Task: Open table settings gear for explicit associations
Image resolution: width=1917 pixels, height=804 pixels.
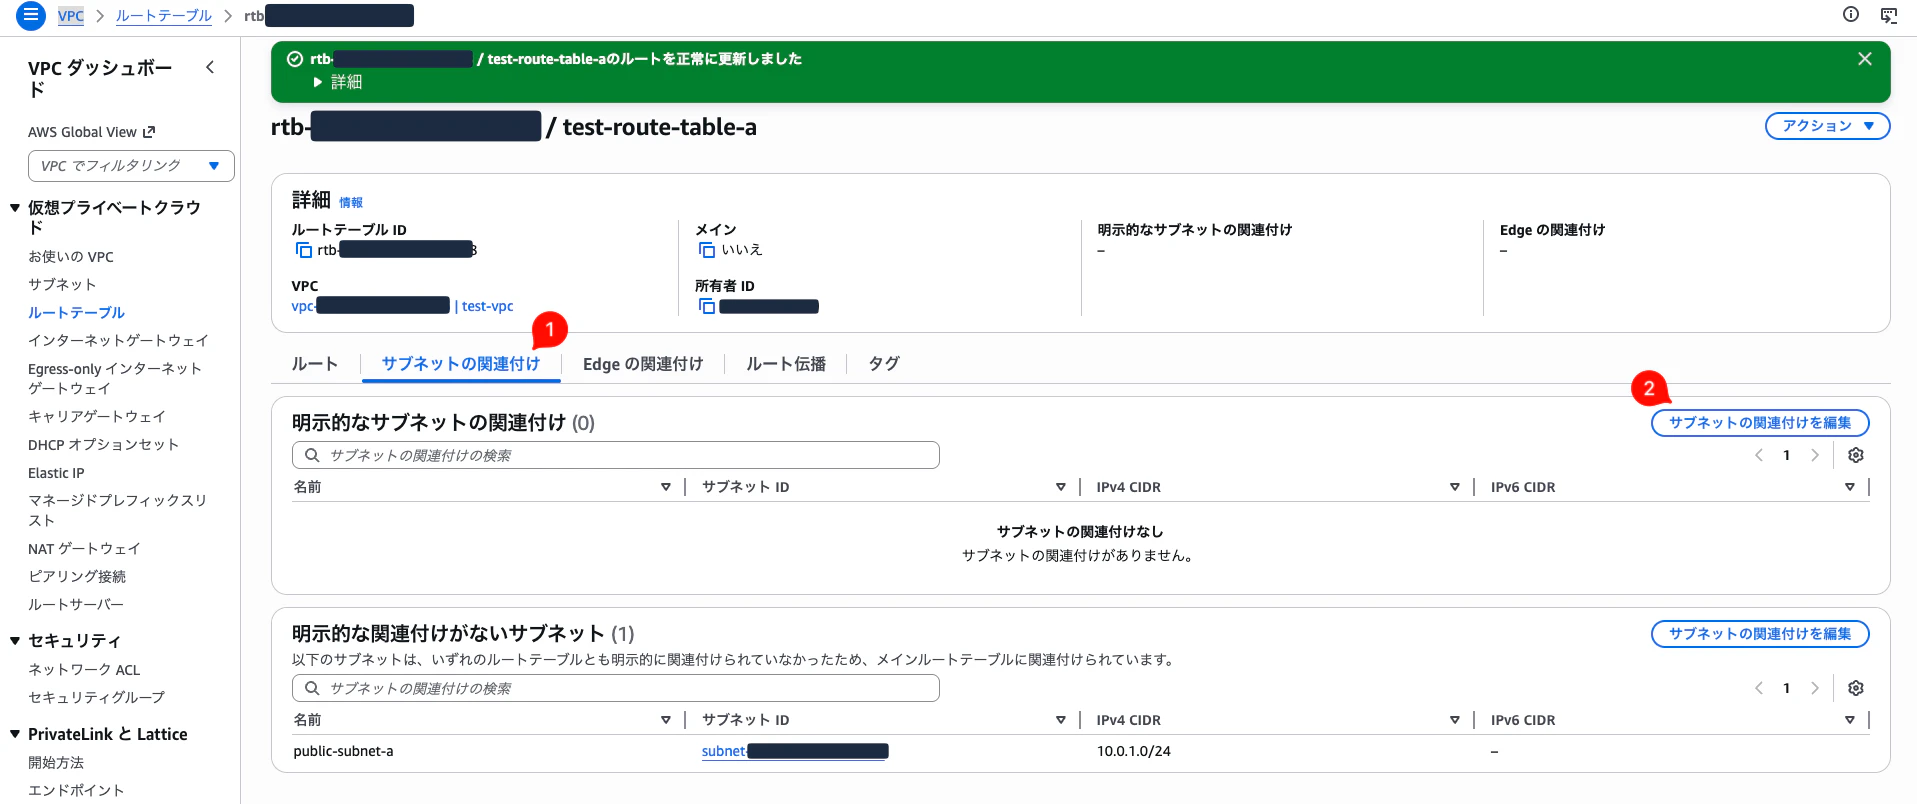Action: coord(1856,455)
